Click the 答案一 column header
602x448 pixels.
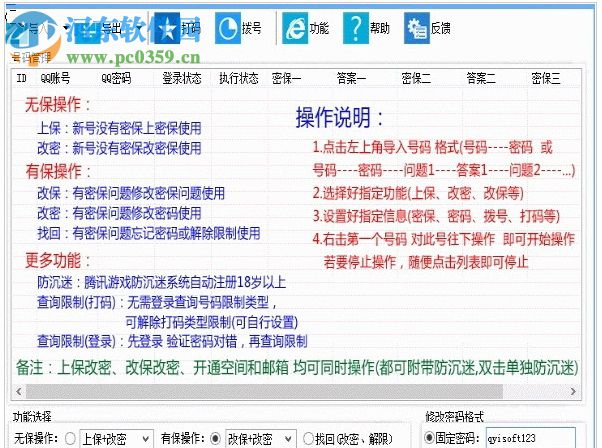pos(351,78)
